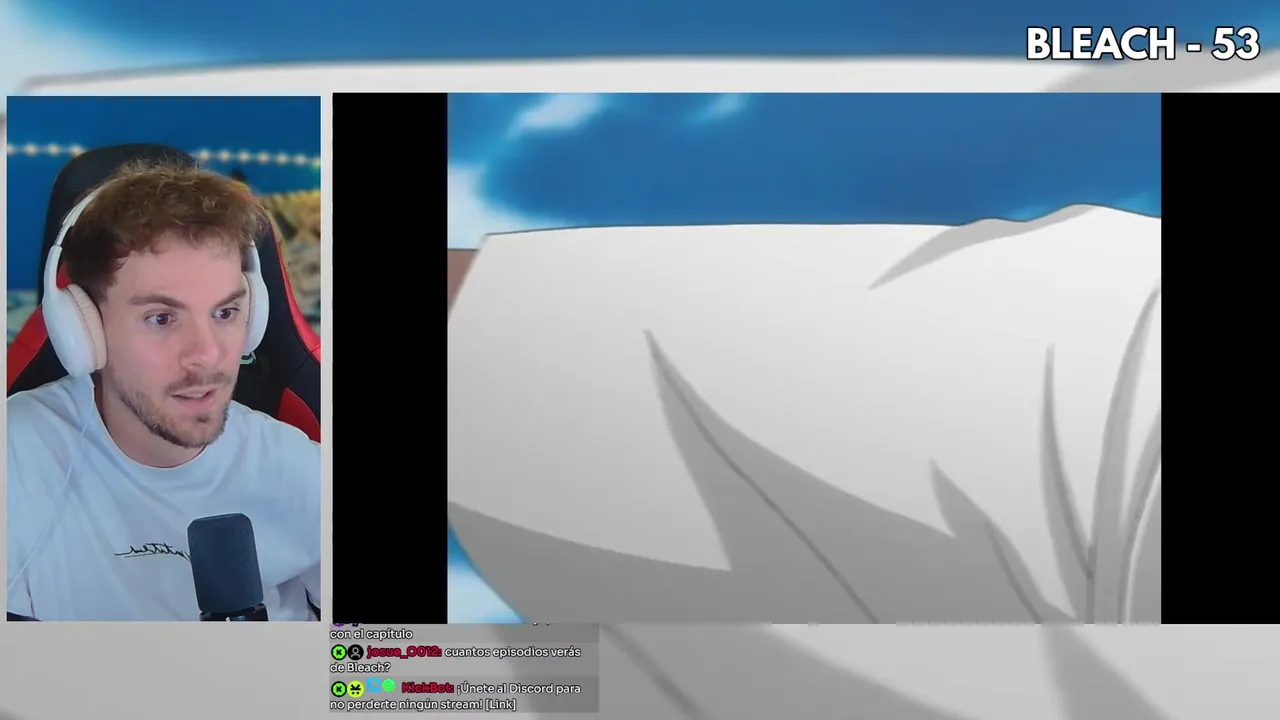Click the streamer webcam feed
Screen dimensions: 1280x720
163,358
